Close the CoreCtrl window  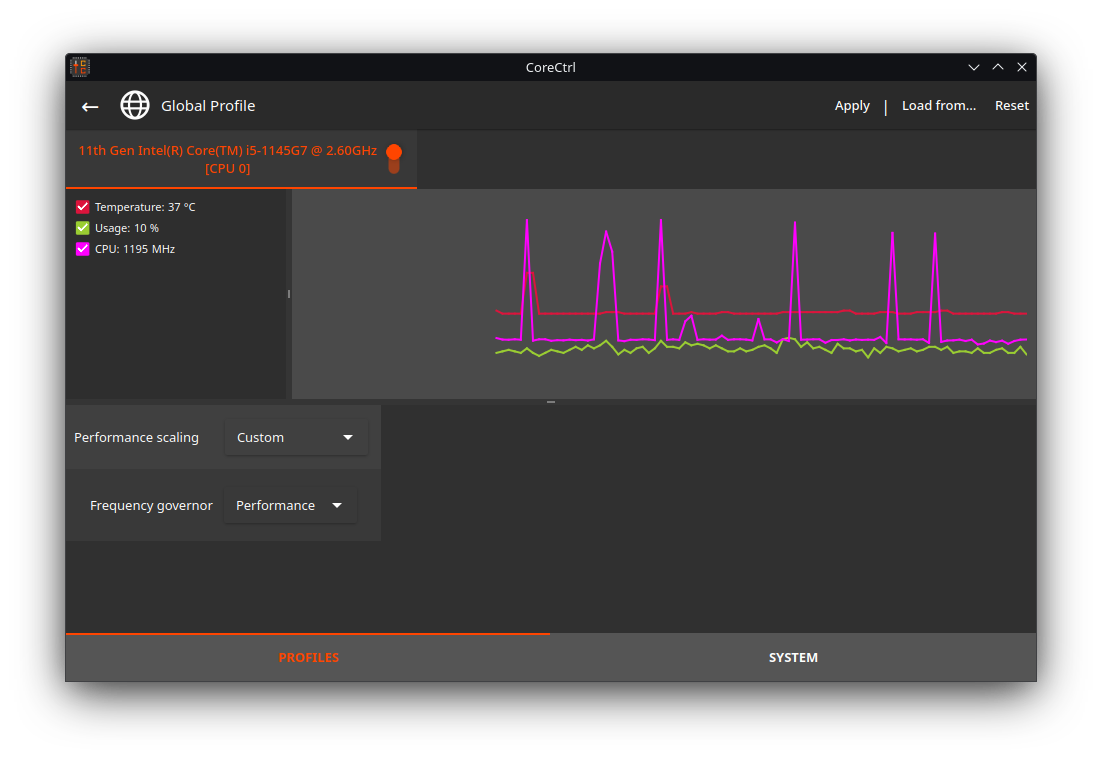[1022, 67]
